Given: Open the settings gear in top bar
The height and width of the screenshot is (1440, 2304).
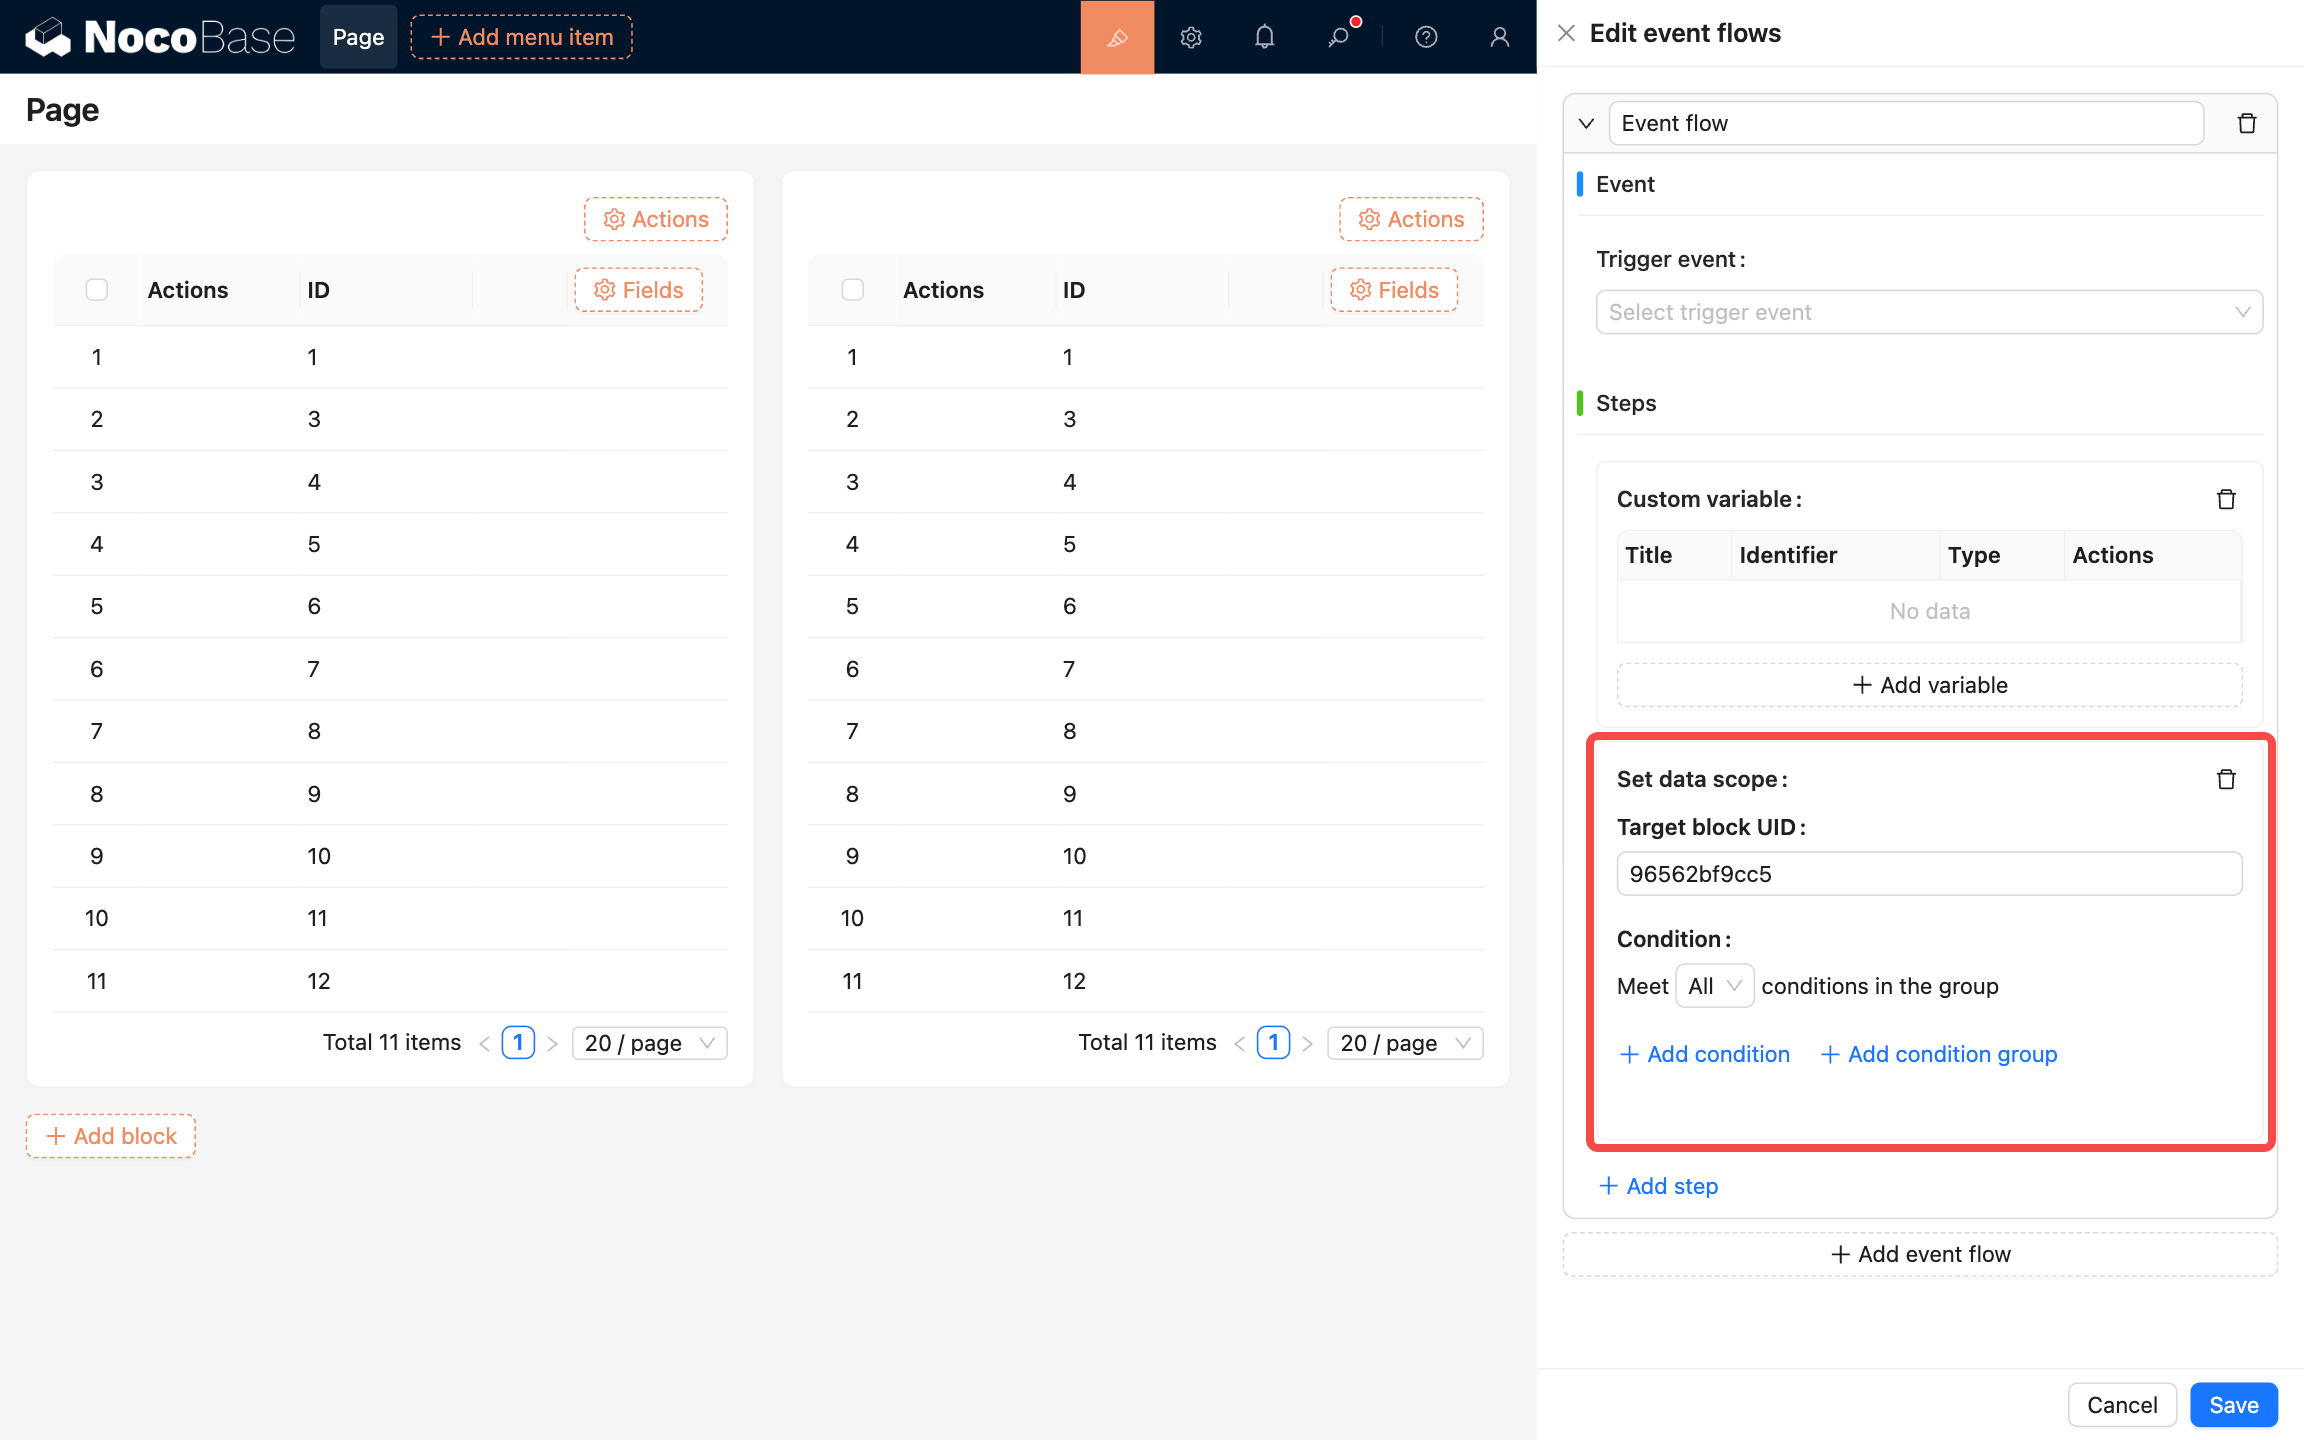Looking at the screenshot, I should (1190, 37).
